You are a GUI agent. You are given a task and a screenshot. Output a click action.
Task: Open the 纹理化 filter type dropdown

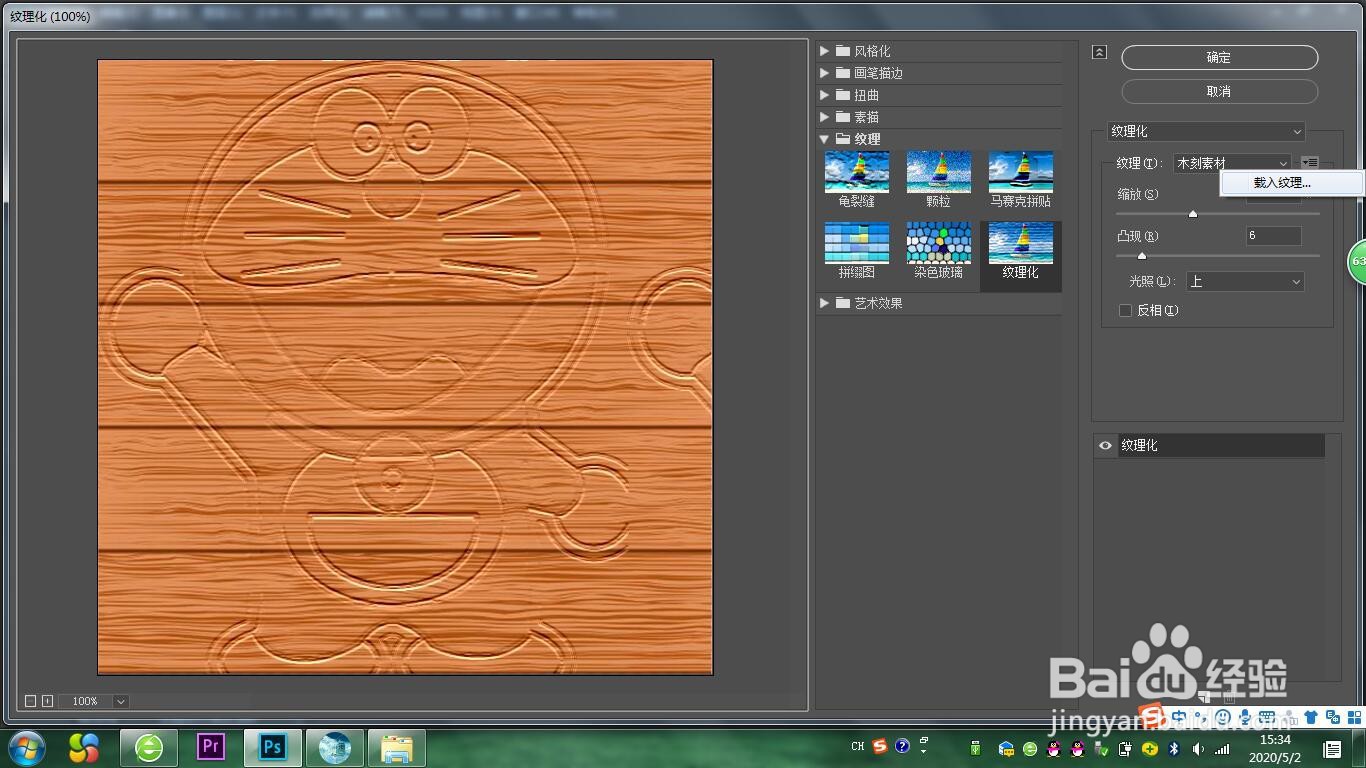coord(1206,131)
